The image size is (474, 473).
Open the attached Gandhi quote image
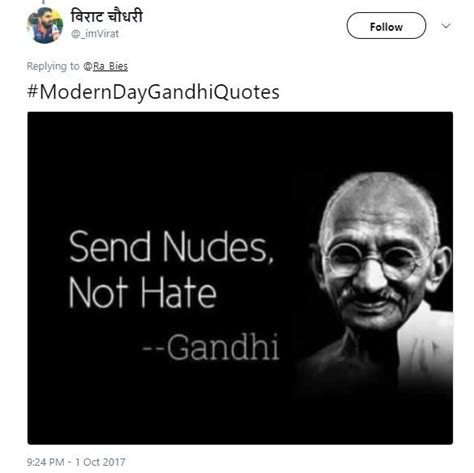[240, 278]
